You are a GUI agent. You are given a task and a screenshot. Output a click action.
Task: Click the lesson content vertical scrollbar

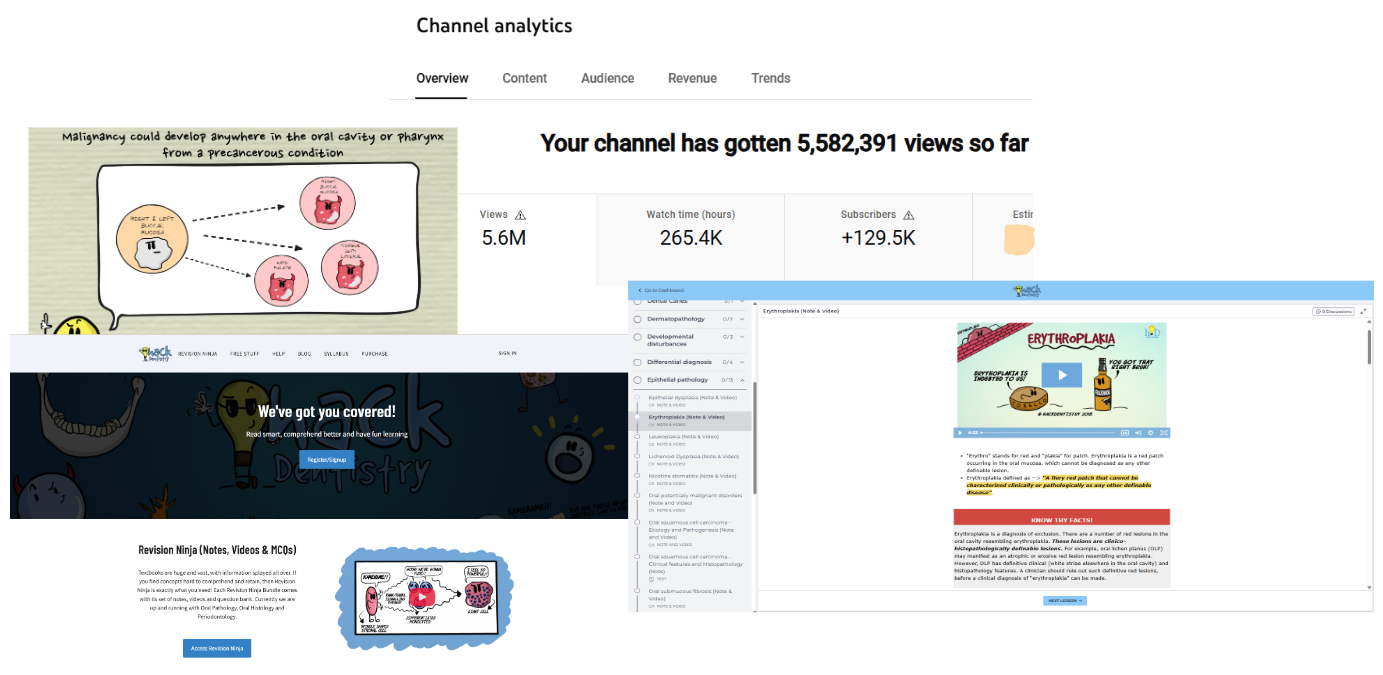(x=1369, y=348)
